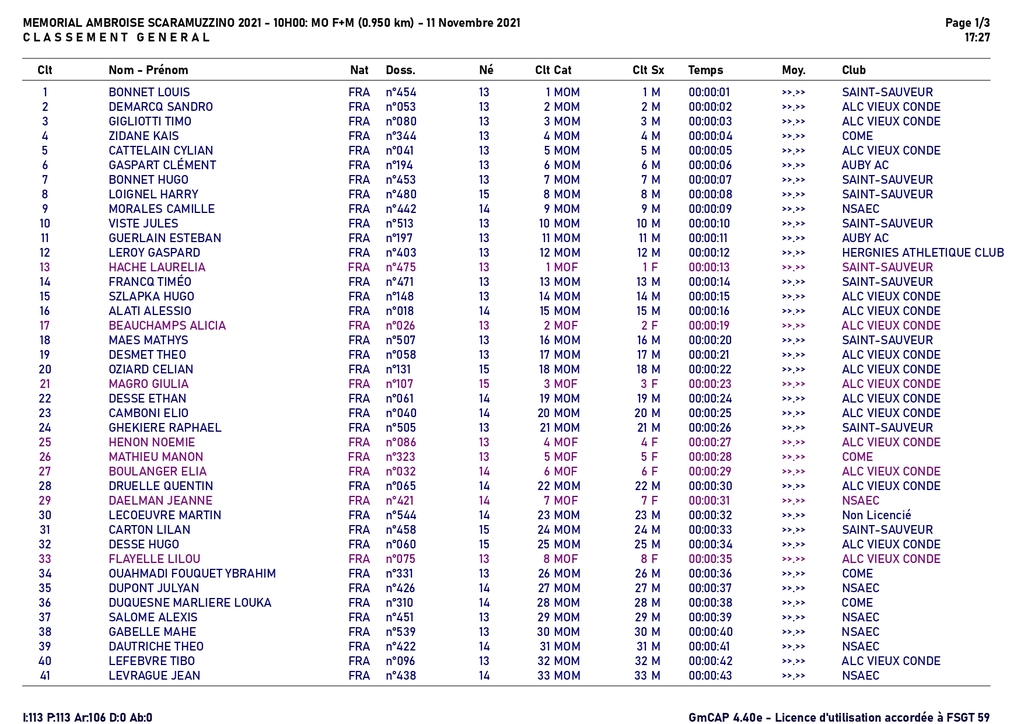Select the name BONNET LOUIS
The height and width of the screenshot is (724, 1024).
[x=149, y=92]
